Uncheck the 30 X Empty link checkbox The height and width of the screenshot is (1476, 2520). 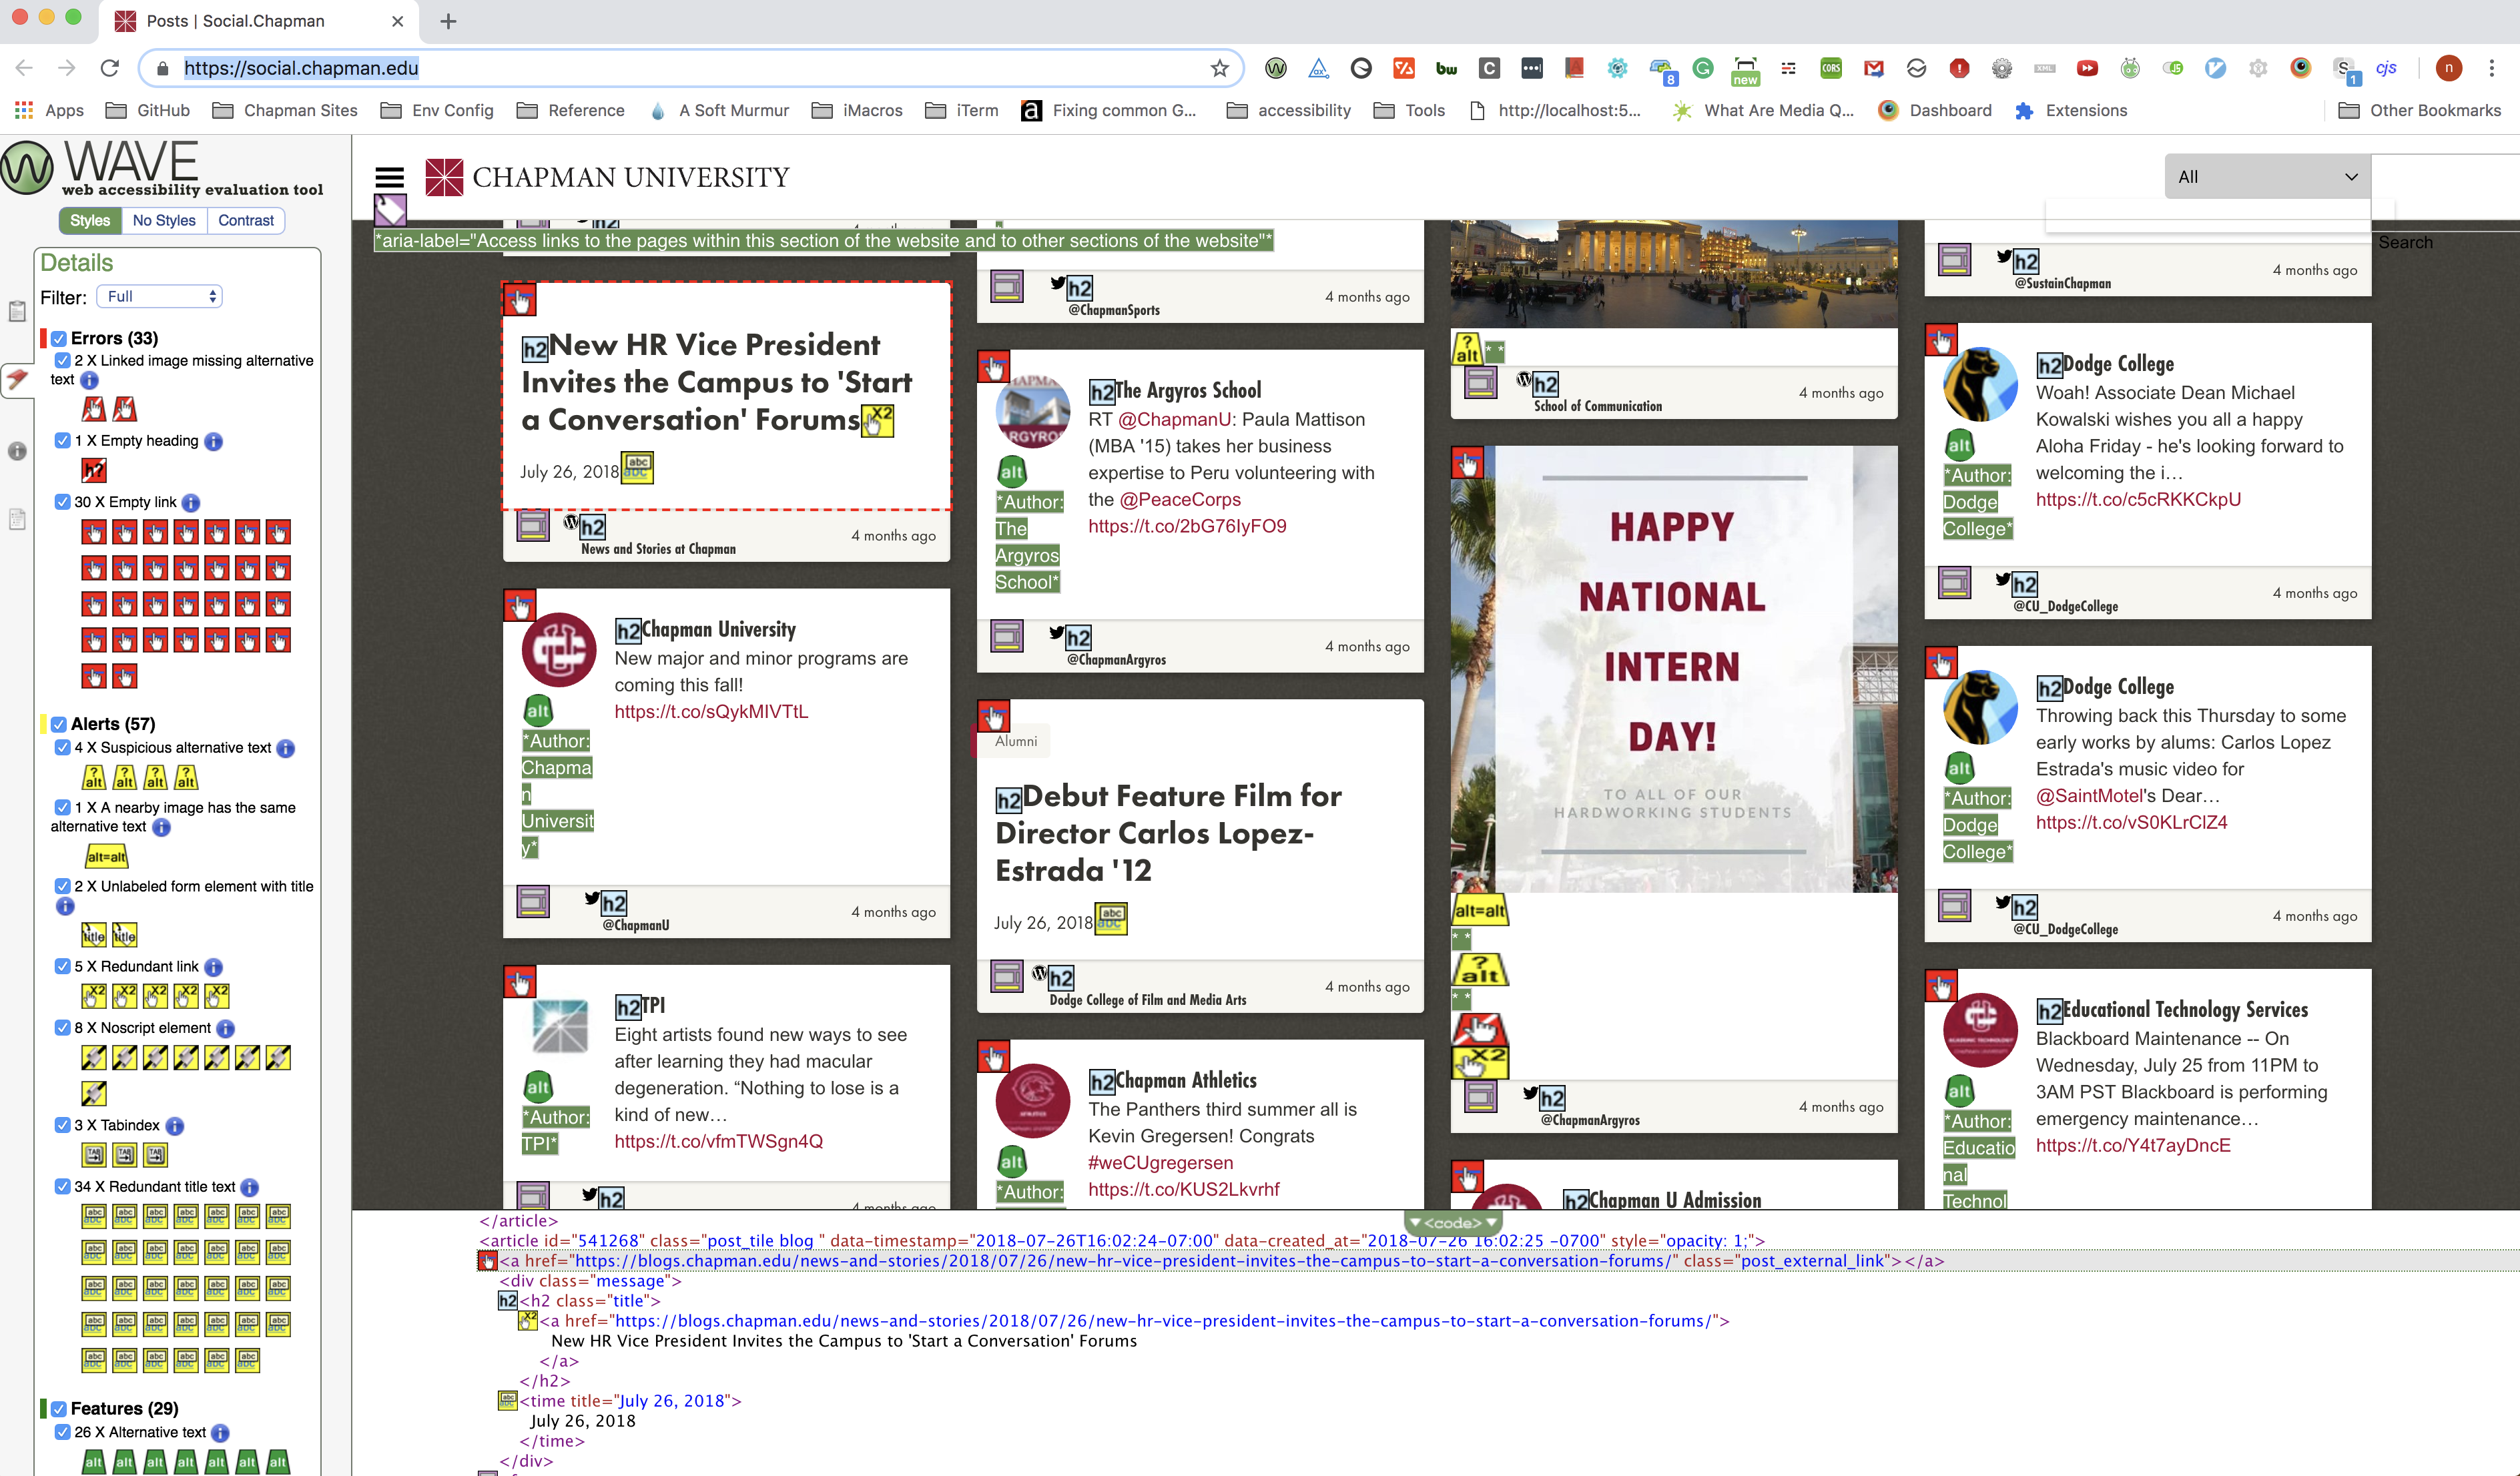click(x=63, y=502)
